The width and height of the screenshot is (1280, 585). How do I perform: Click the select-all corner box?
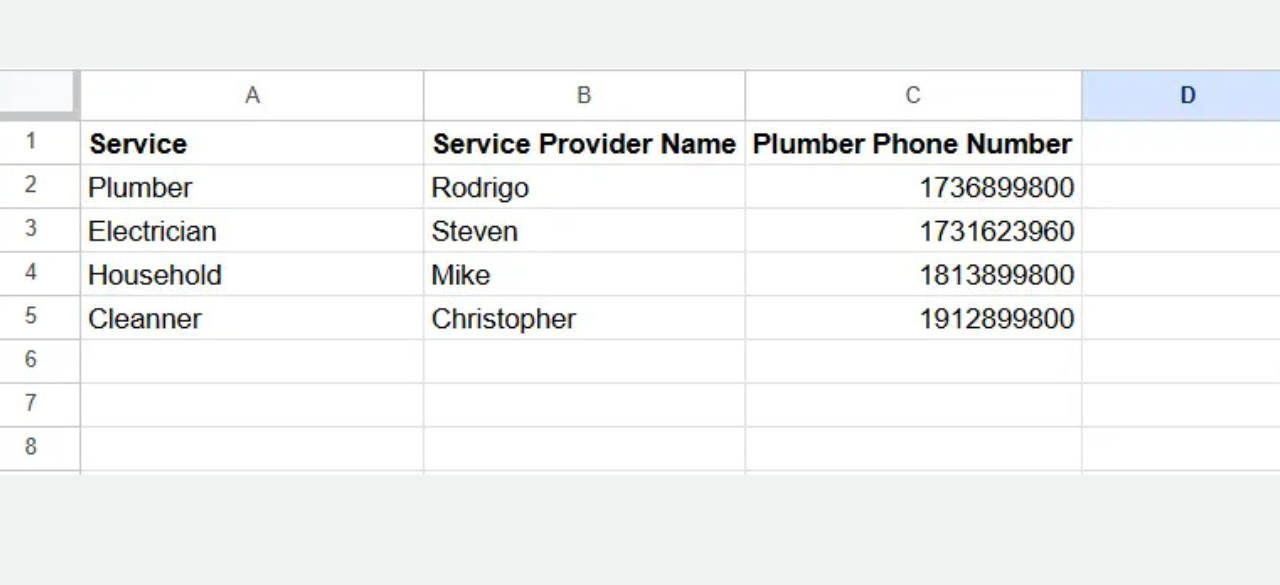pos(39,94)
